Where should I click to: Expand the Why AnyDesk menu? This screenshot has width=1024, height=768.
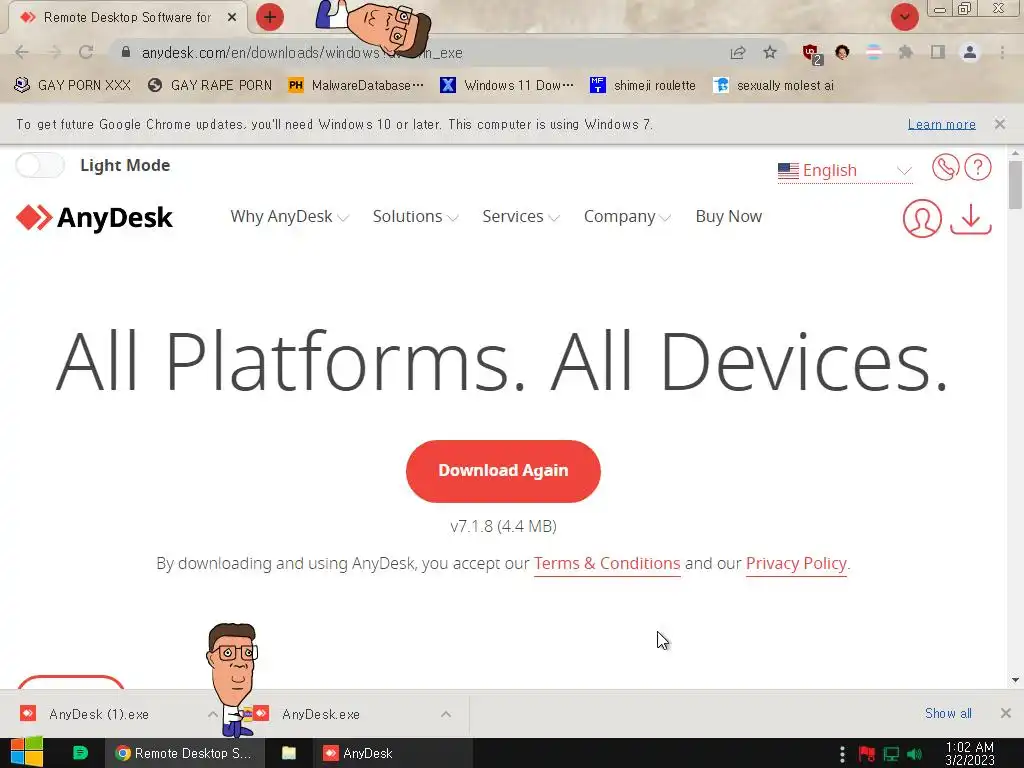click(x=289, y=216)
